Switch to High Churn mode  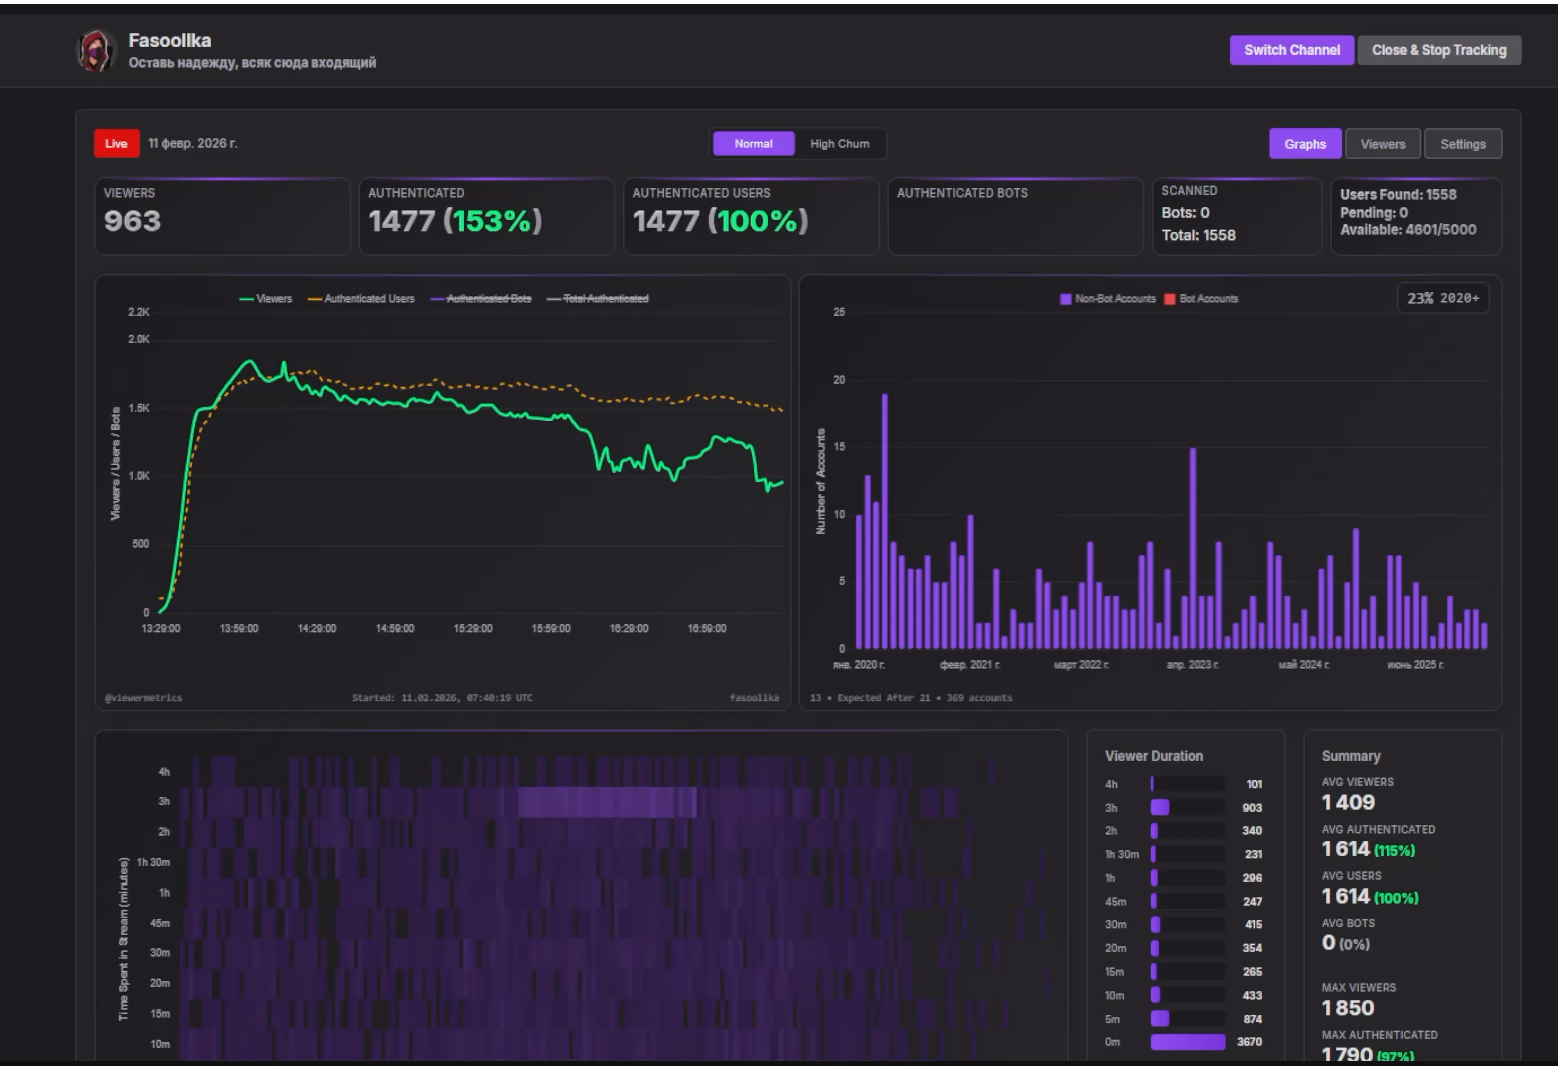[840, 144]
